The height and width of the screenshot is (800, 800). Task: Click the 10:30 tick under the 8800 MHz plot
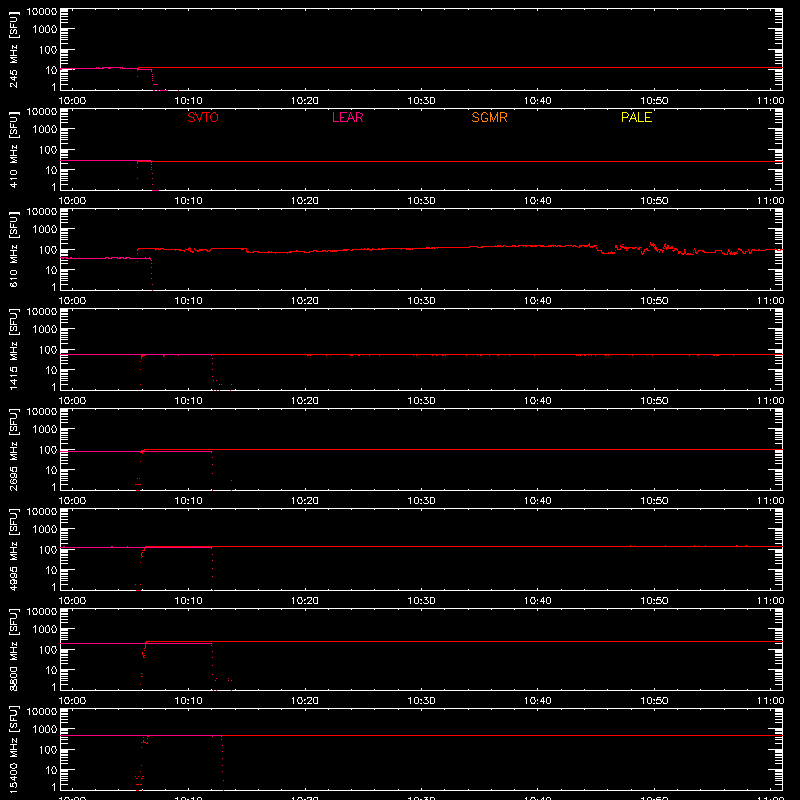click(421, 701)
